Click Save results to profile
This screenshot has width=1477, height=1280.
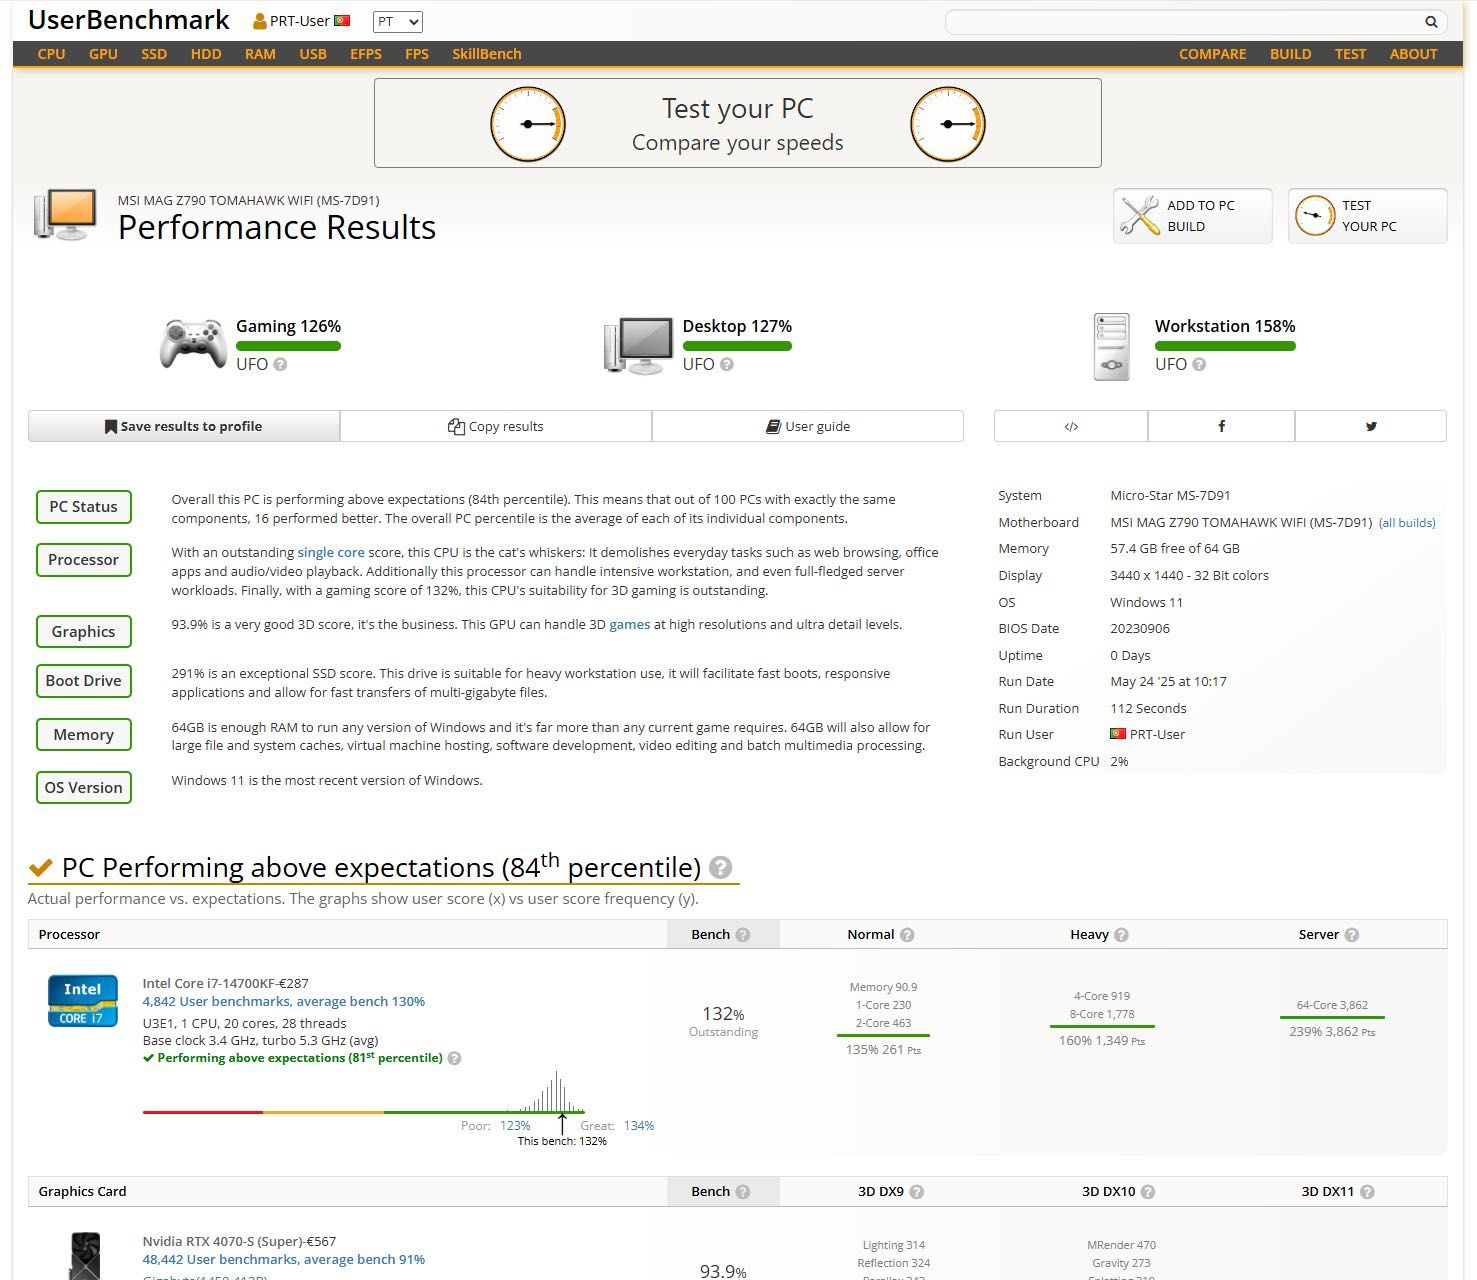tap(184, 426)
